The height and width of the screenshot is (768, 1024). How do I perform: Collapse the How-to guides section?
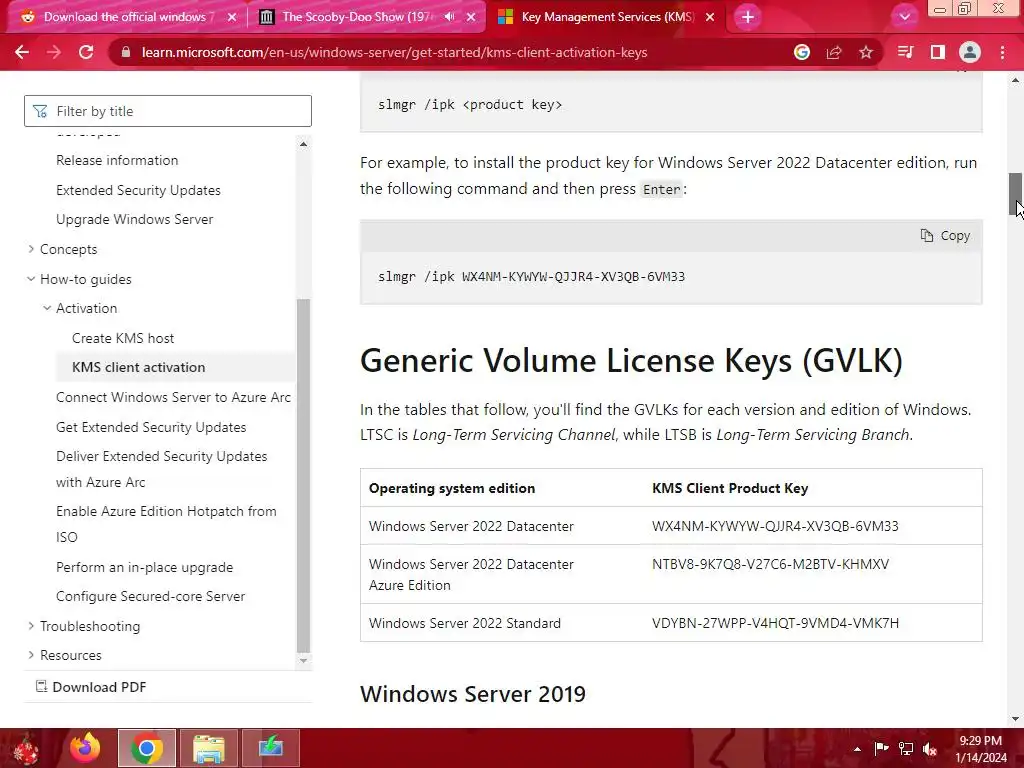click(79, 279)
